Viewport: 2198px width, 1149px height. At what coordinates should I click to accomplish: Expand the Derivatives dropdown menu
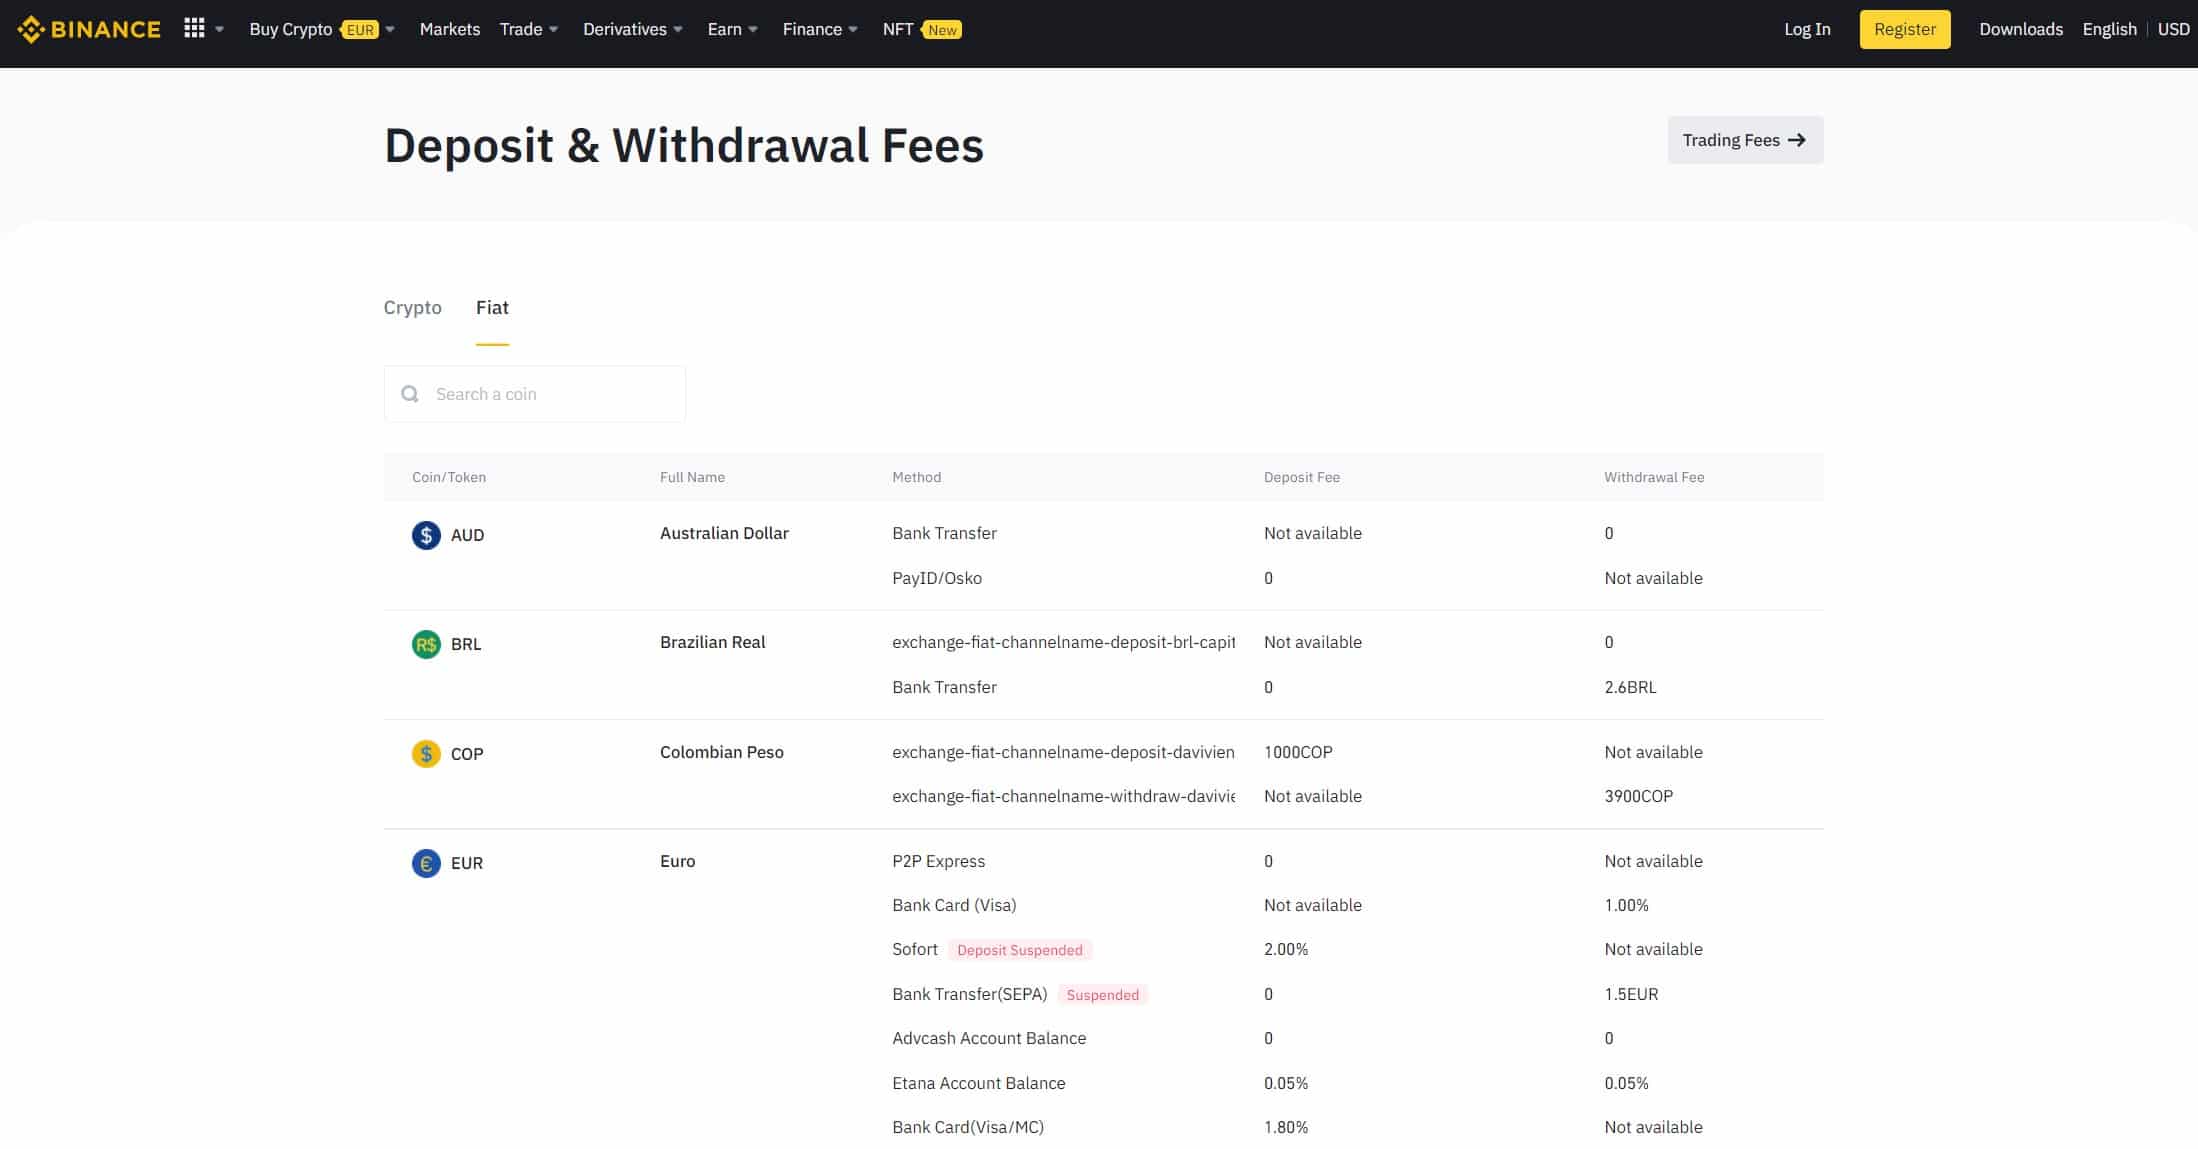click(x=632, y=30)
